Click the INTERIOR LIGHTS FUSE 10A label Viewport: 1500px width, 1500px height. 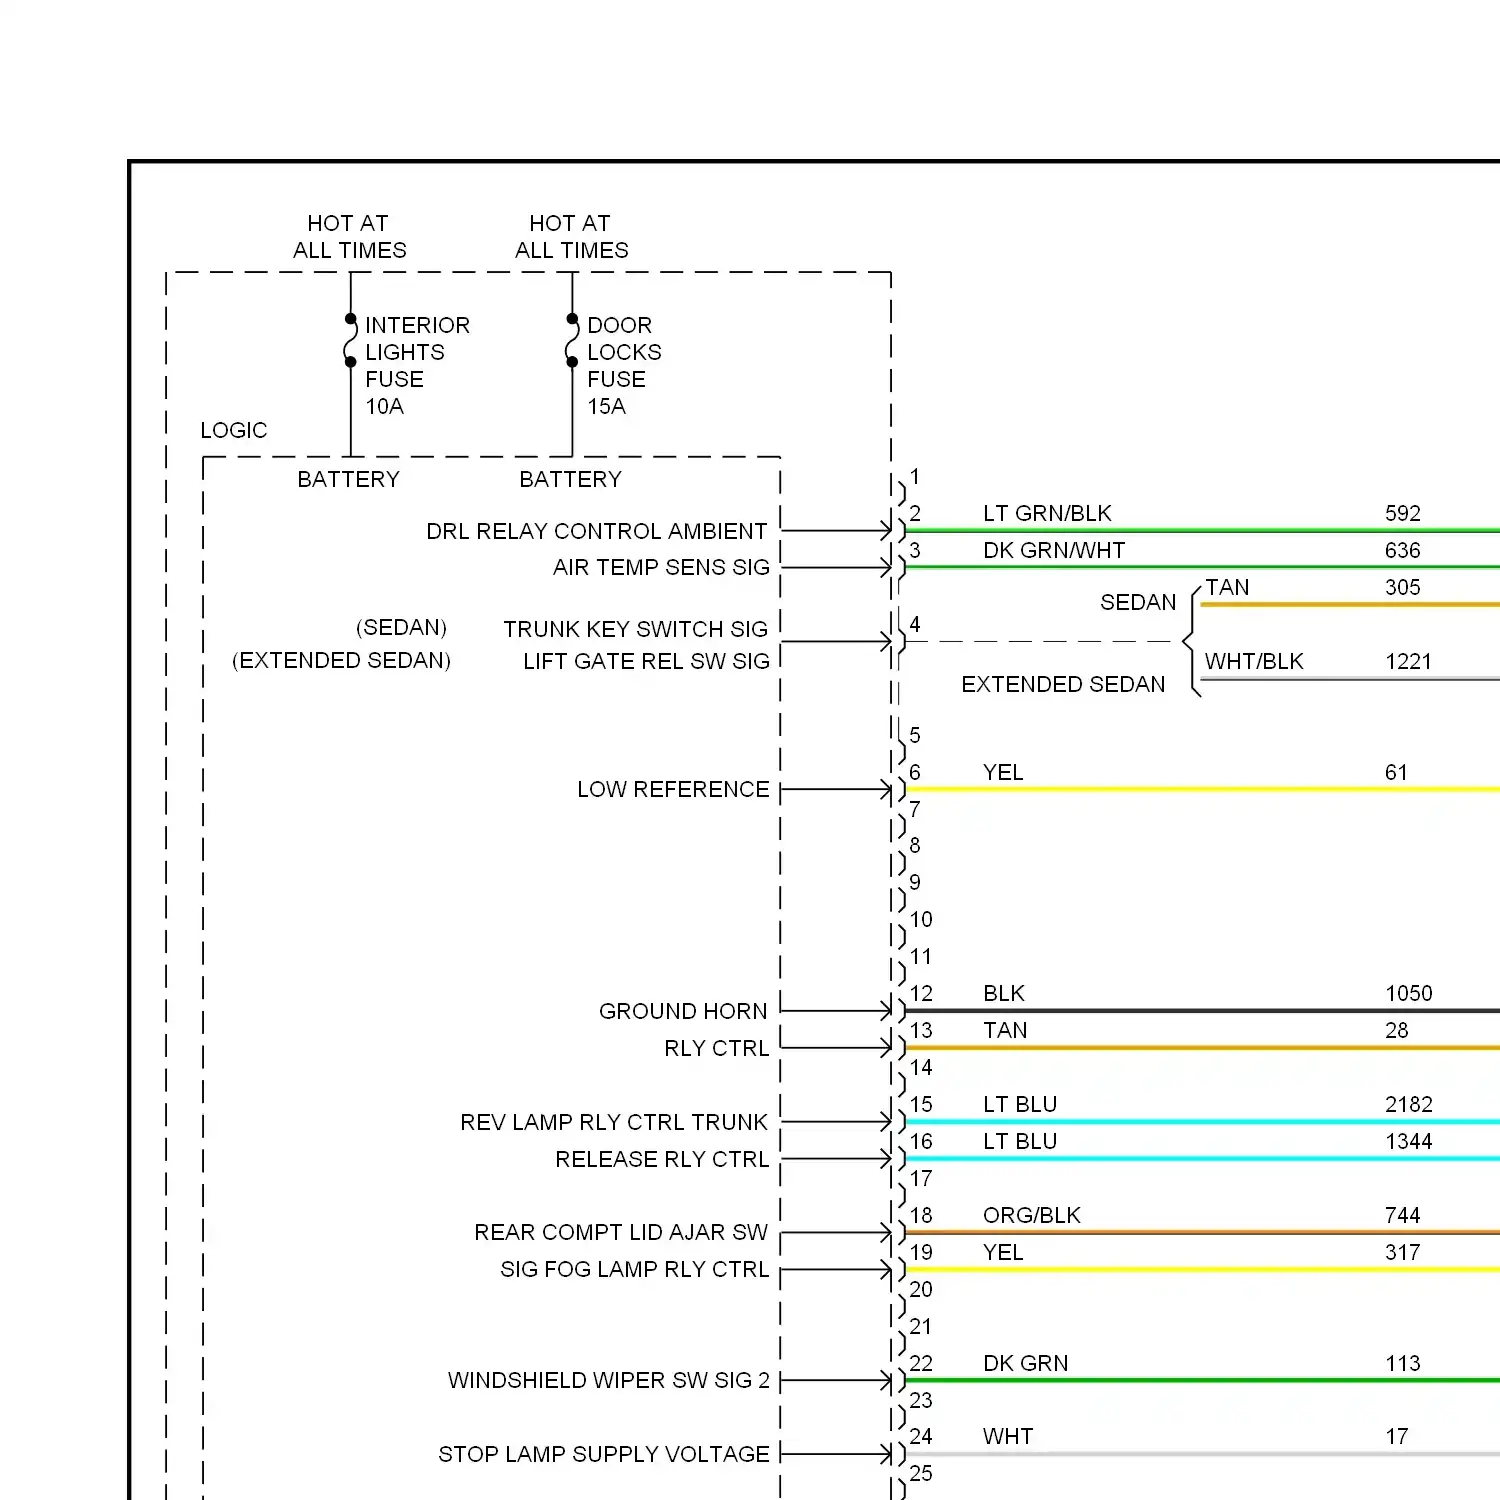[417, 366]
